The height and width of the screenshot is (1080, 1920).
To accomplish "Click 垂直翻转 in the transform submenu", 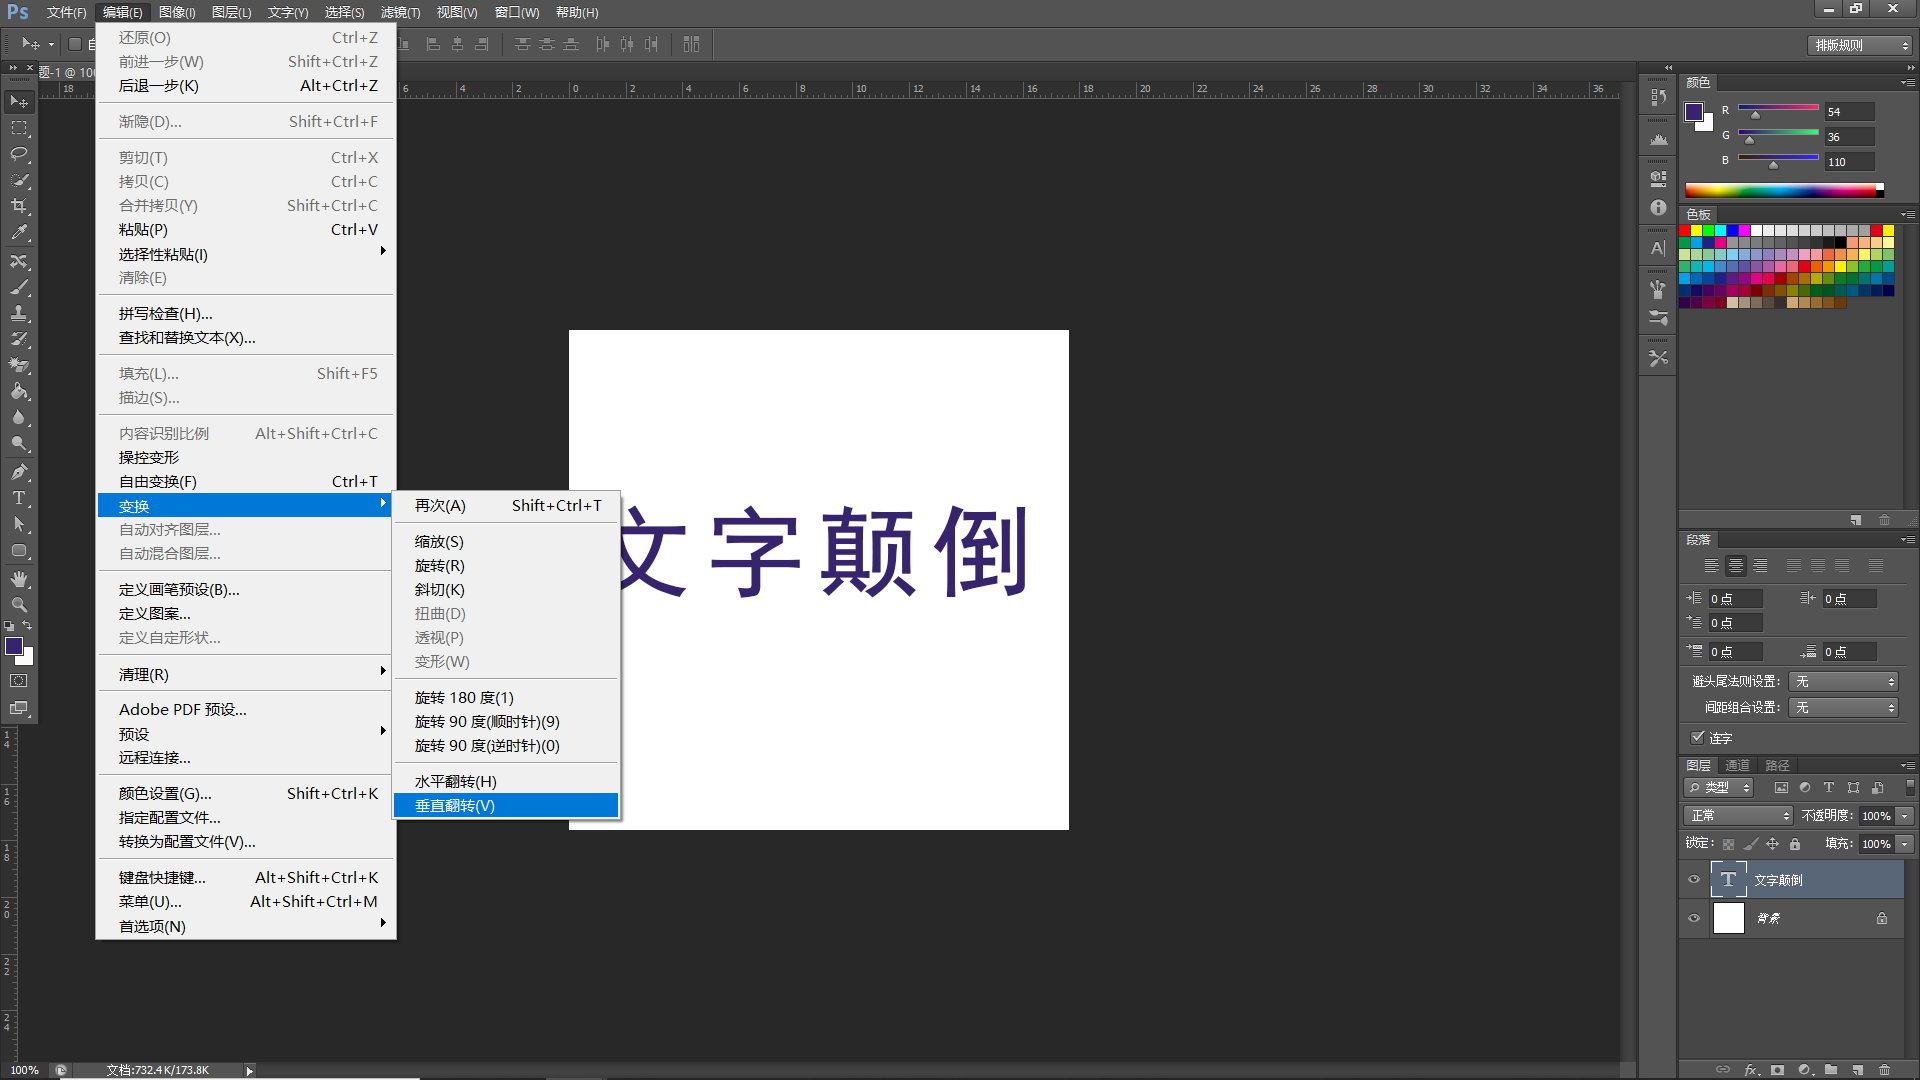I will pyautogui.click(x=455, y=805).
